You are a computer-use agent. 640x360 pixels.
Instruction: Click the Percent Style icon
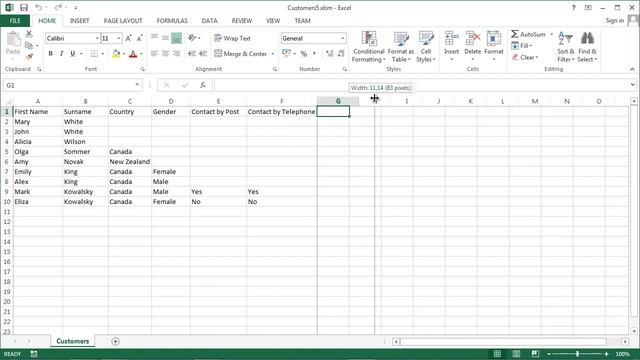pyautogui.click(x=303, y=54)
